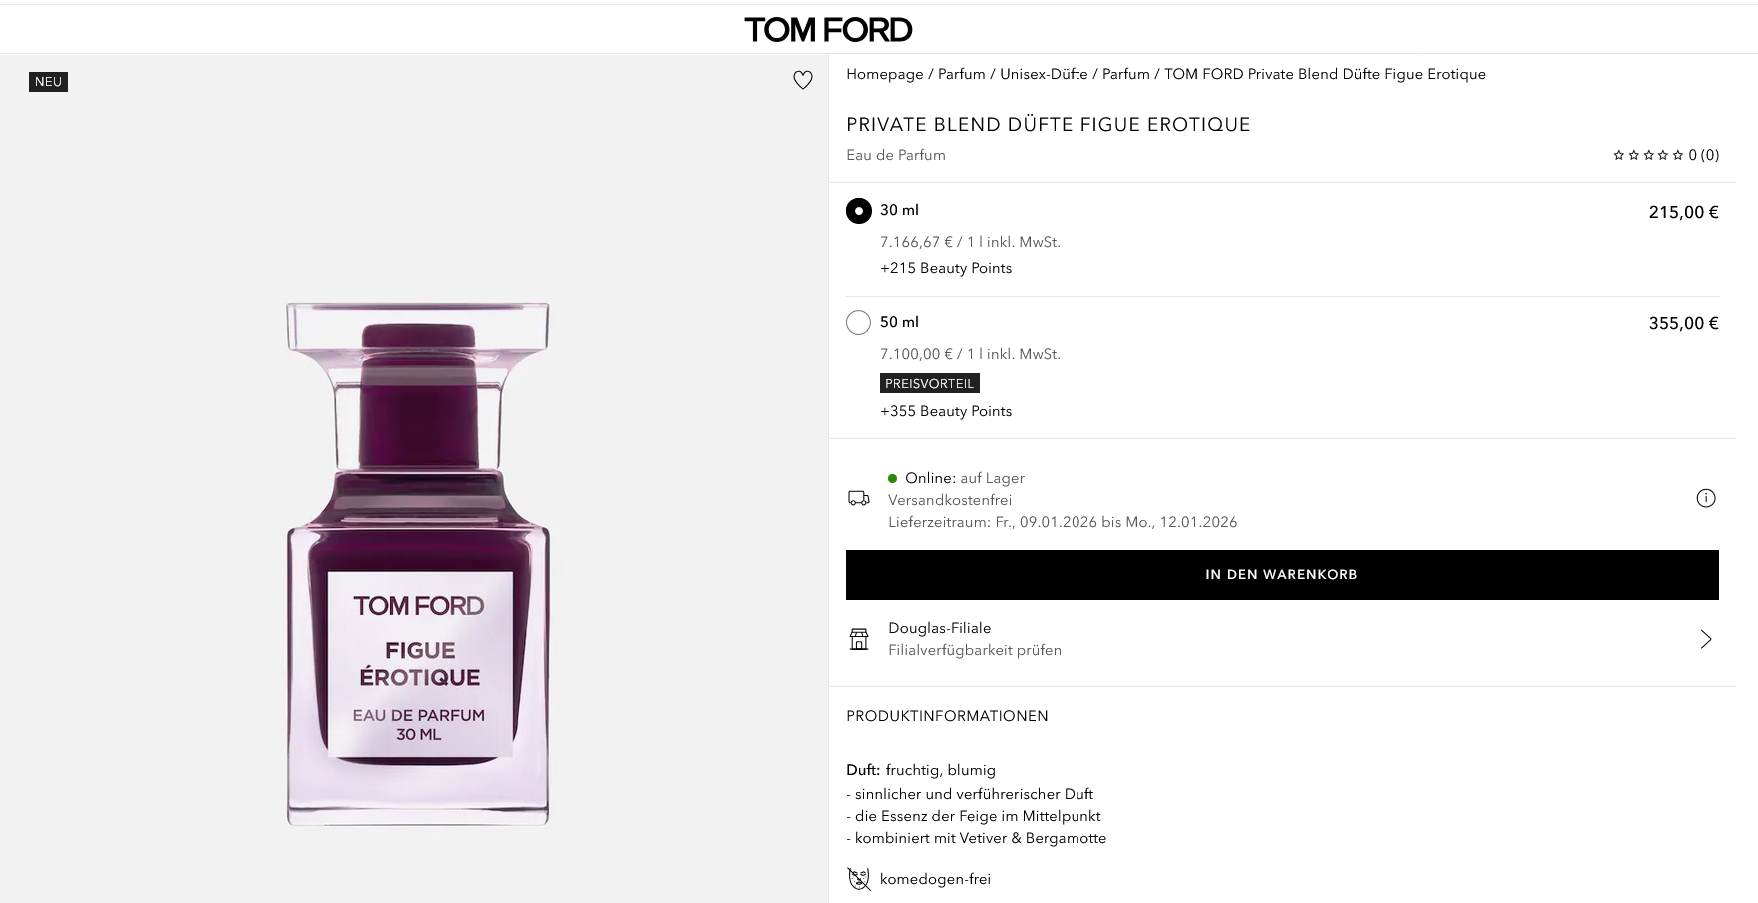The width and height of the screenshot is (1758, 903).
Task: Click the komedogen-frei face icon
Action: tap(858, 879)
